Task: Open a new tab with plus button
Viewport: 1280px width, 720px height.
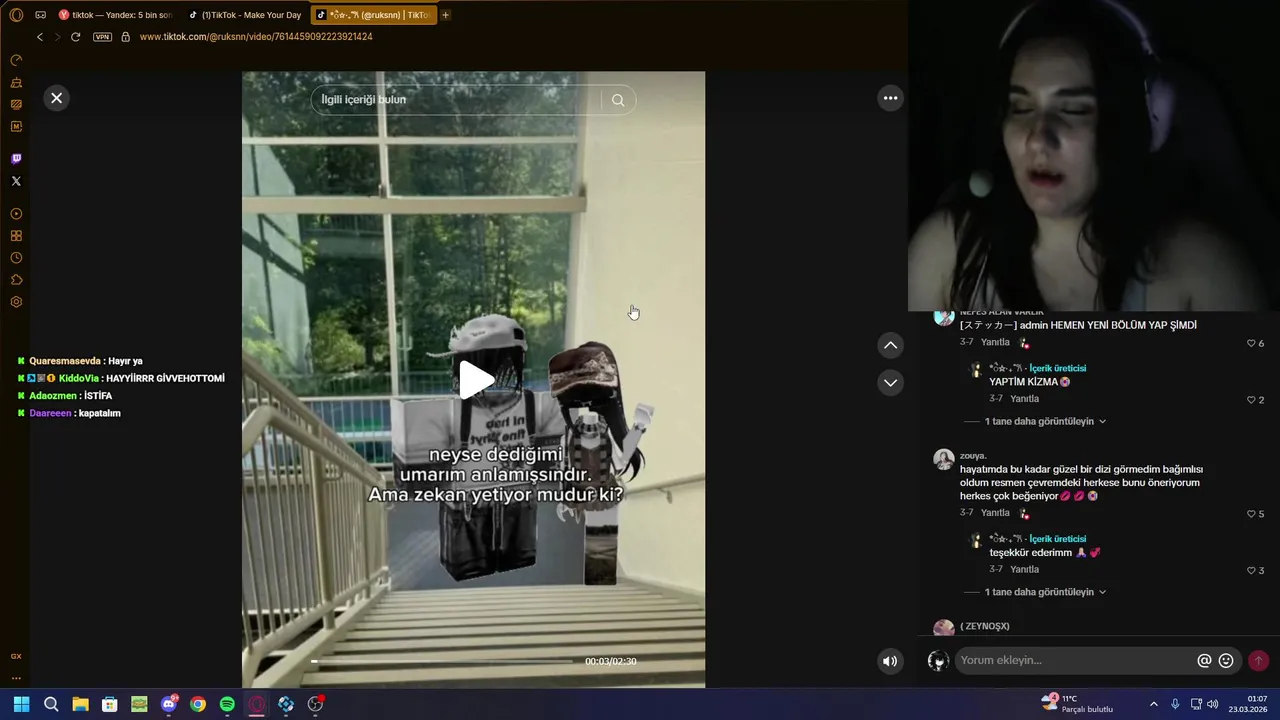Action: 446,15
